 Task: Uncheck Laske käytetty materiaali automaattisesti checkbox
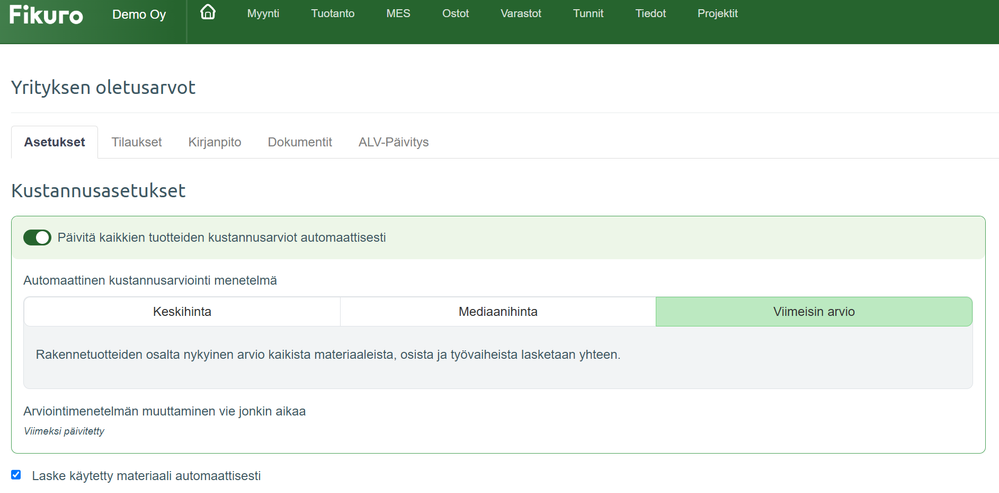pyautogui.click(x=16, y=475)
